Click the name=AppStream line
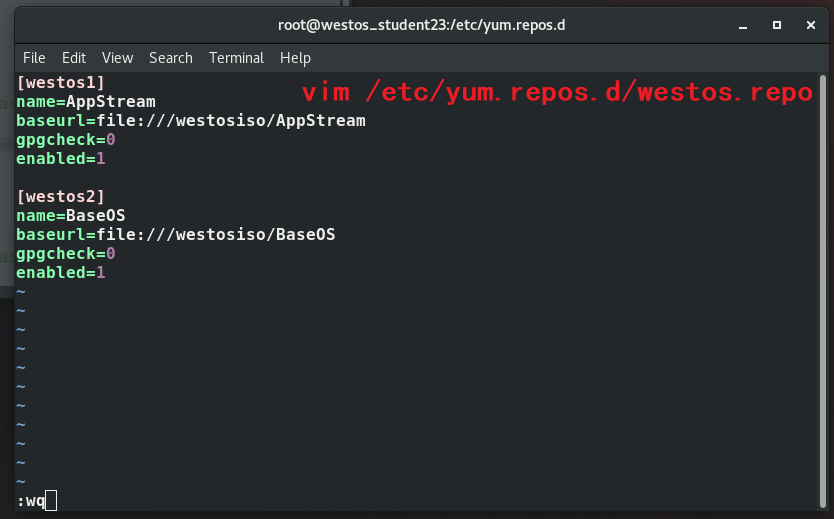This screenshot has height=519, width=834. [86, 102]
